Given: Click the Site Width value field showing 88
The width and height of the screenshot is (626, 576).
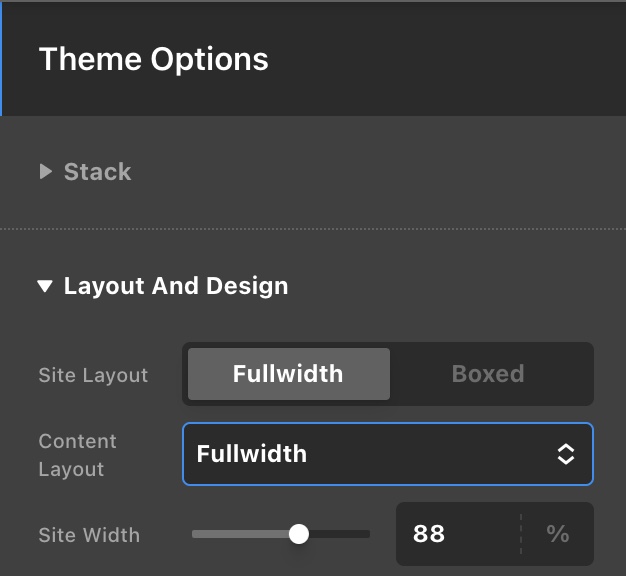Looking at the screenshot, I should click(455, 534).
